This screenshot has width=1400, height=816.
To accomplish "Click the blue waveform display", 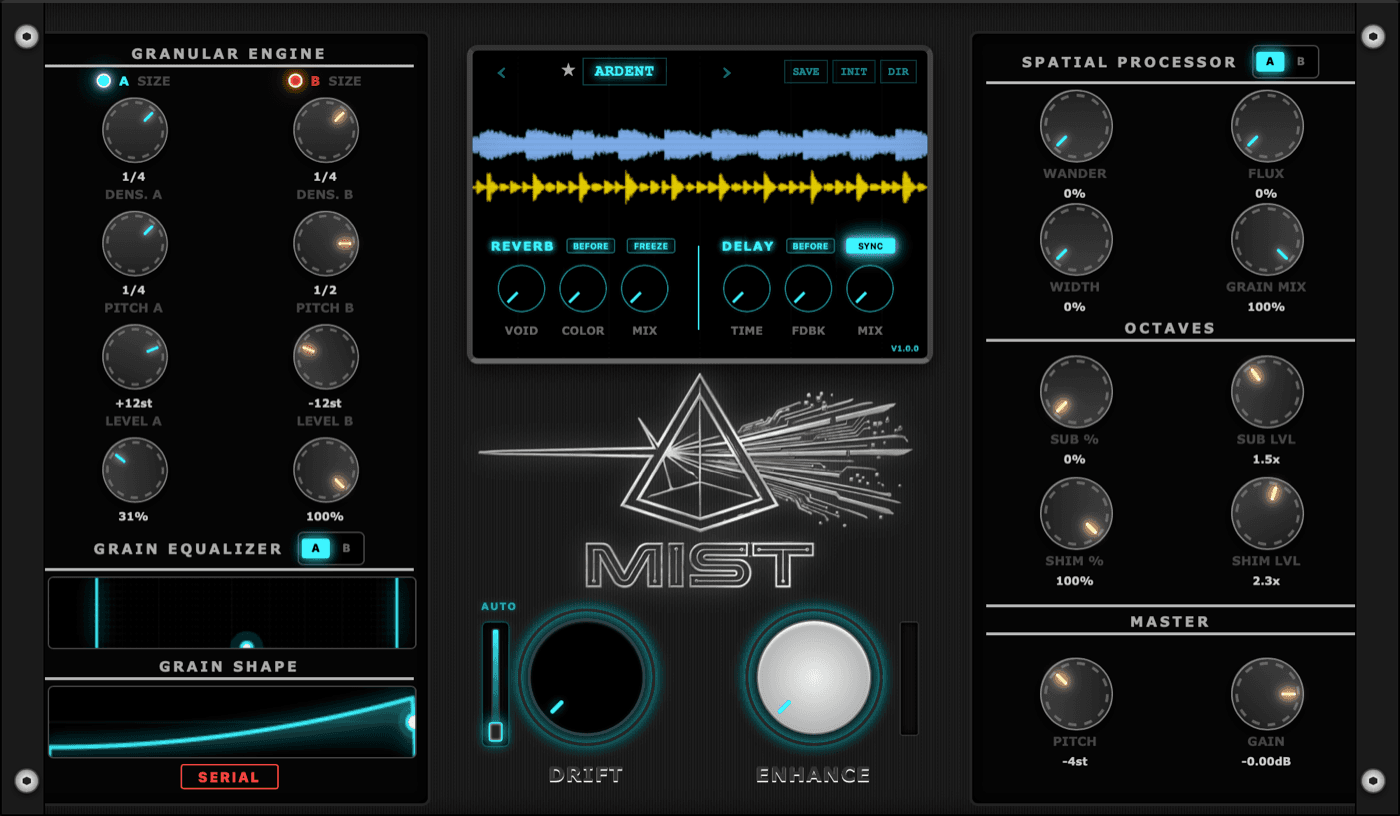I will [700, 145].
